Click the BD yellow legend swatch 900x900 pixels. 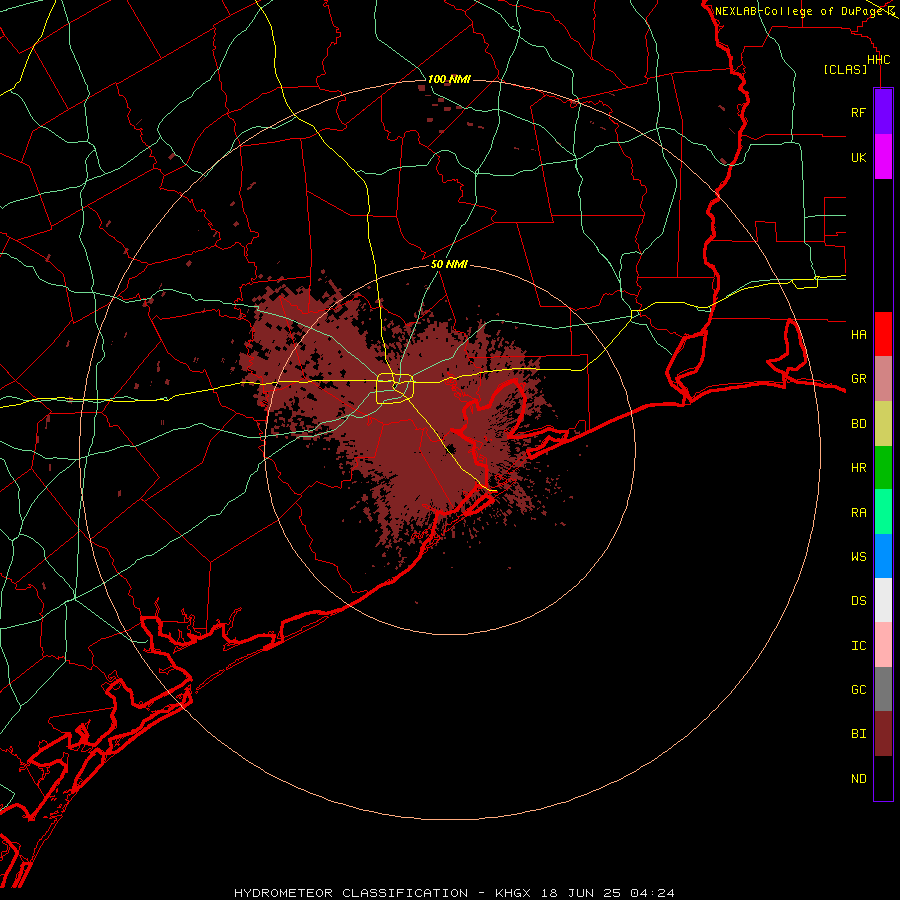883,424
